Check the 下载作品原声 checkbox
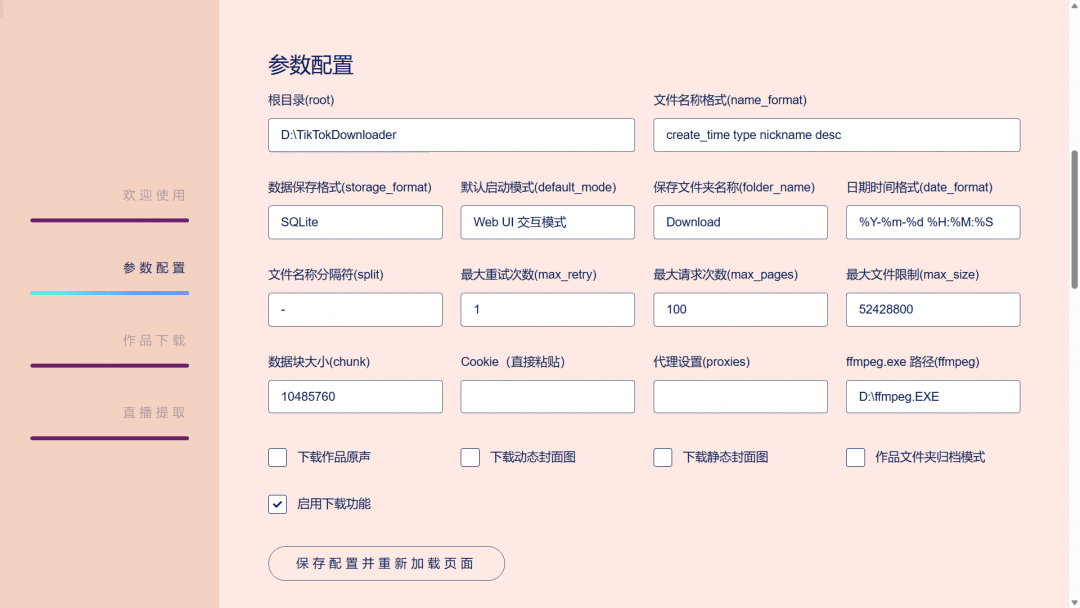 pyautogui.click(x=278, y=457)
